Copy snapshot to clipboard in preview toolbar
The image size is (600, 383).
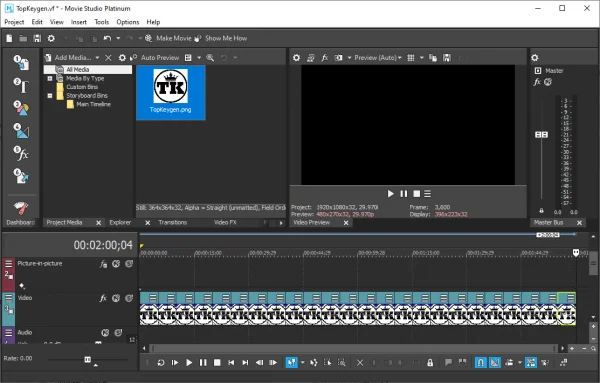coord(433,58)
